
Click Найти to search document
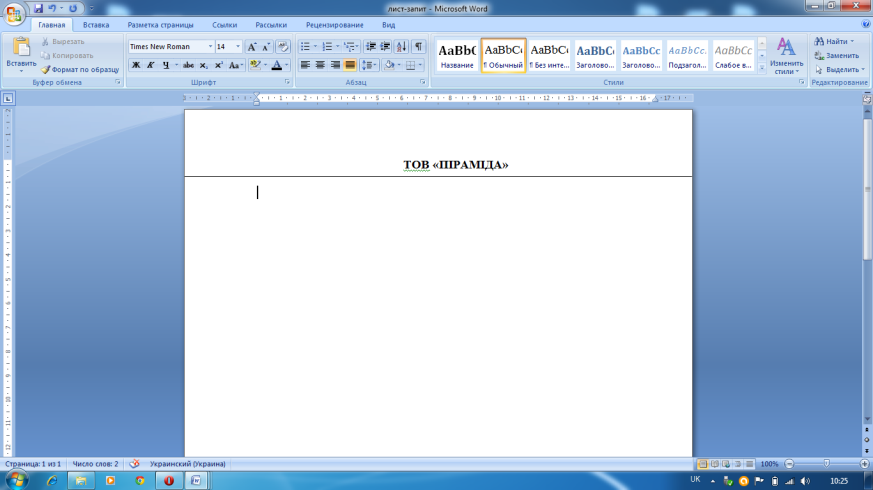[834, 42]
